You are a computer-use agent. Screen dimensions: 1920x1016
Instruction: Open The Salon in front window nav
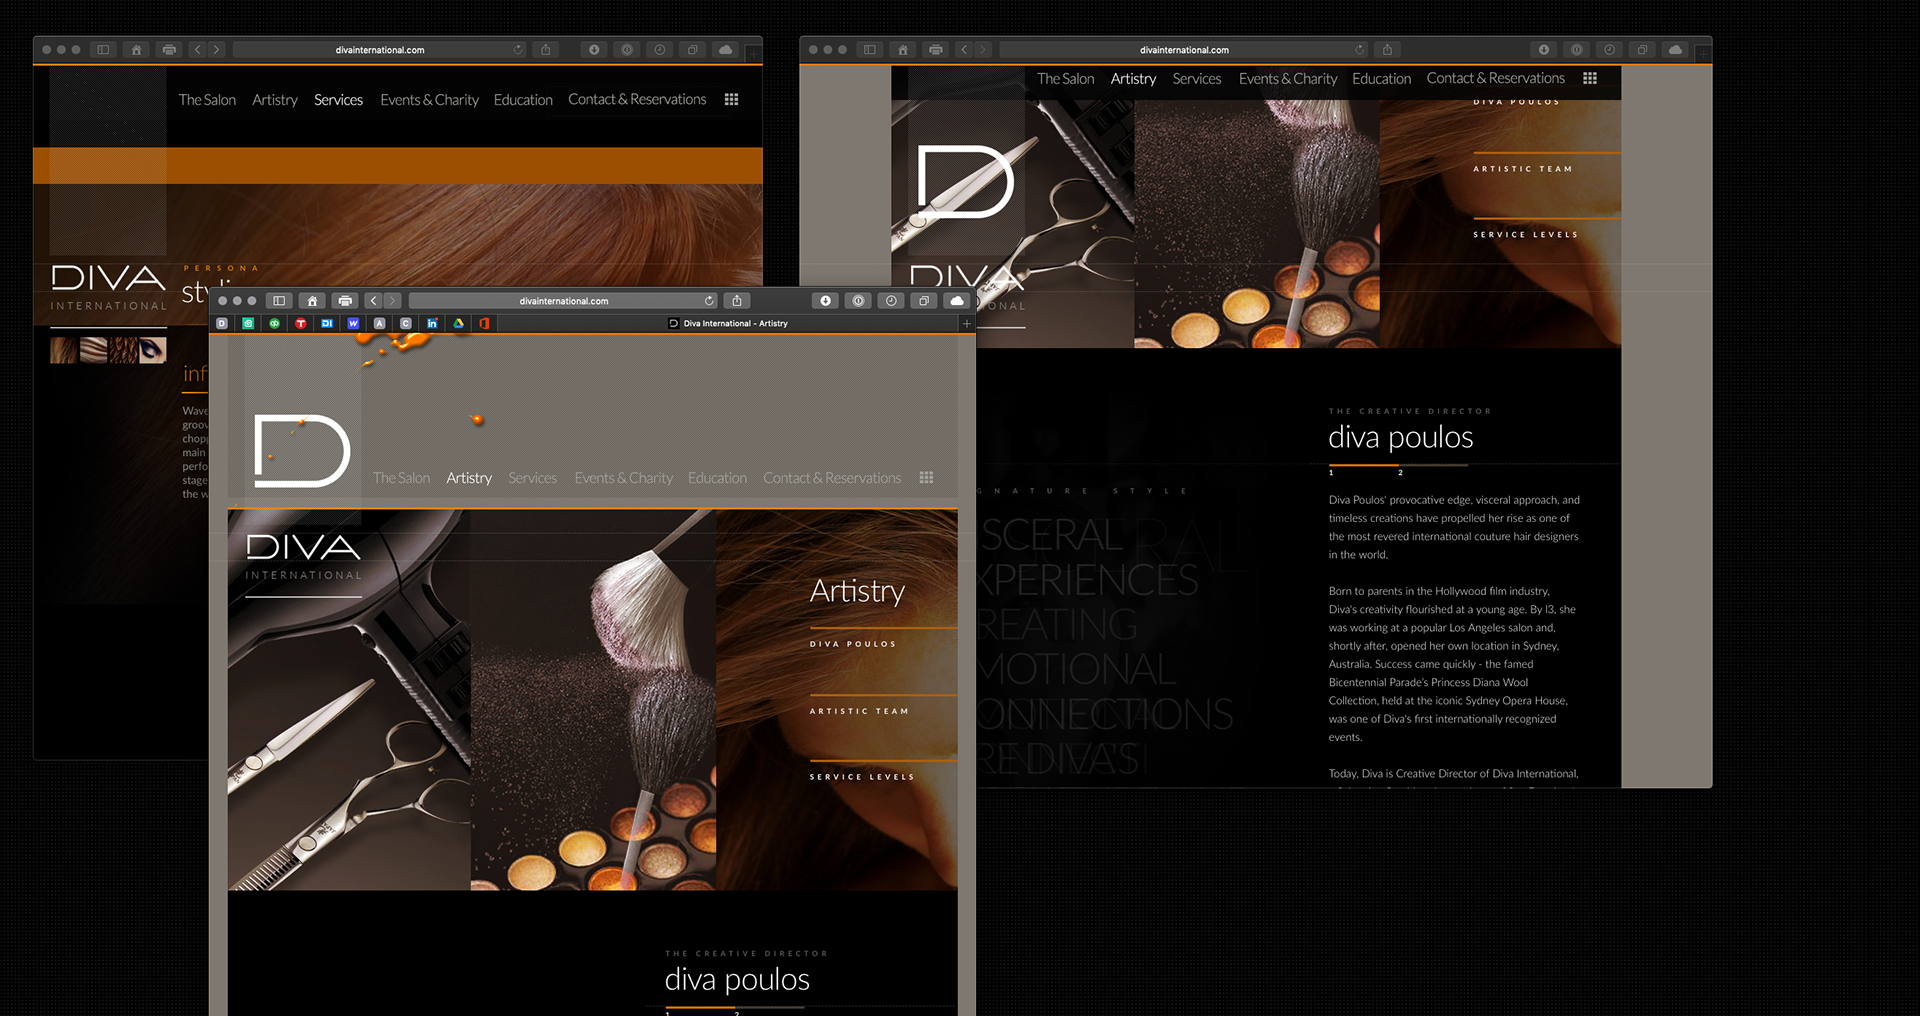(x=401, y=478)
